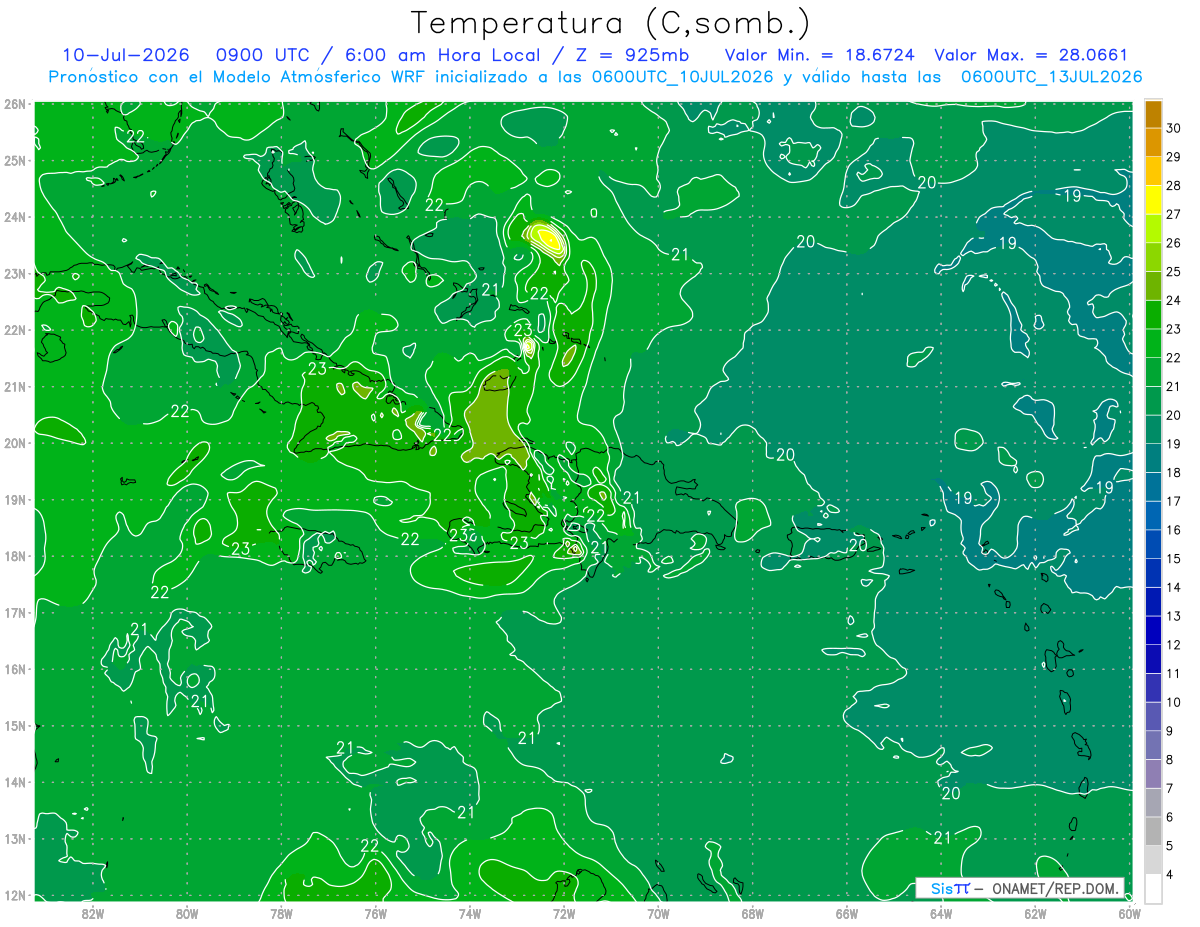Select the '10-Jul-2026' date text

click(x=124, y=54)
